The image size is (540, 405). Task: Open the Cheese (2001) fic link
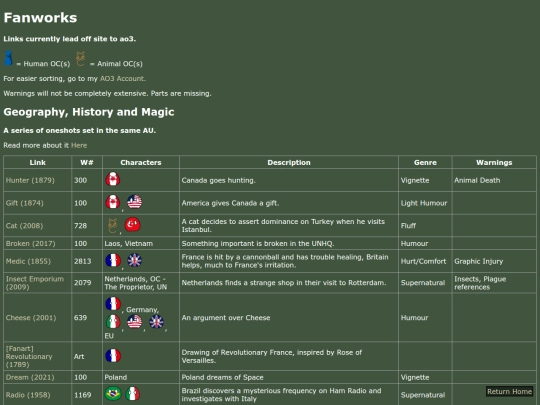(31, 318)
